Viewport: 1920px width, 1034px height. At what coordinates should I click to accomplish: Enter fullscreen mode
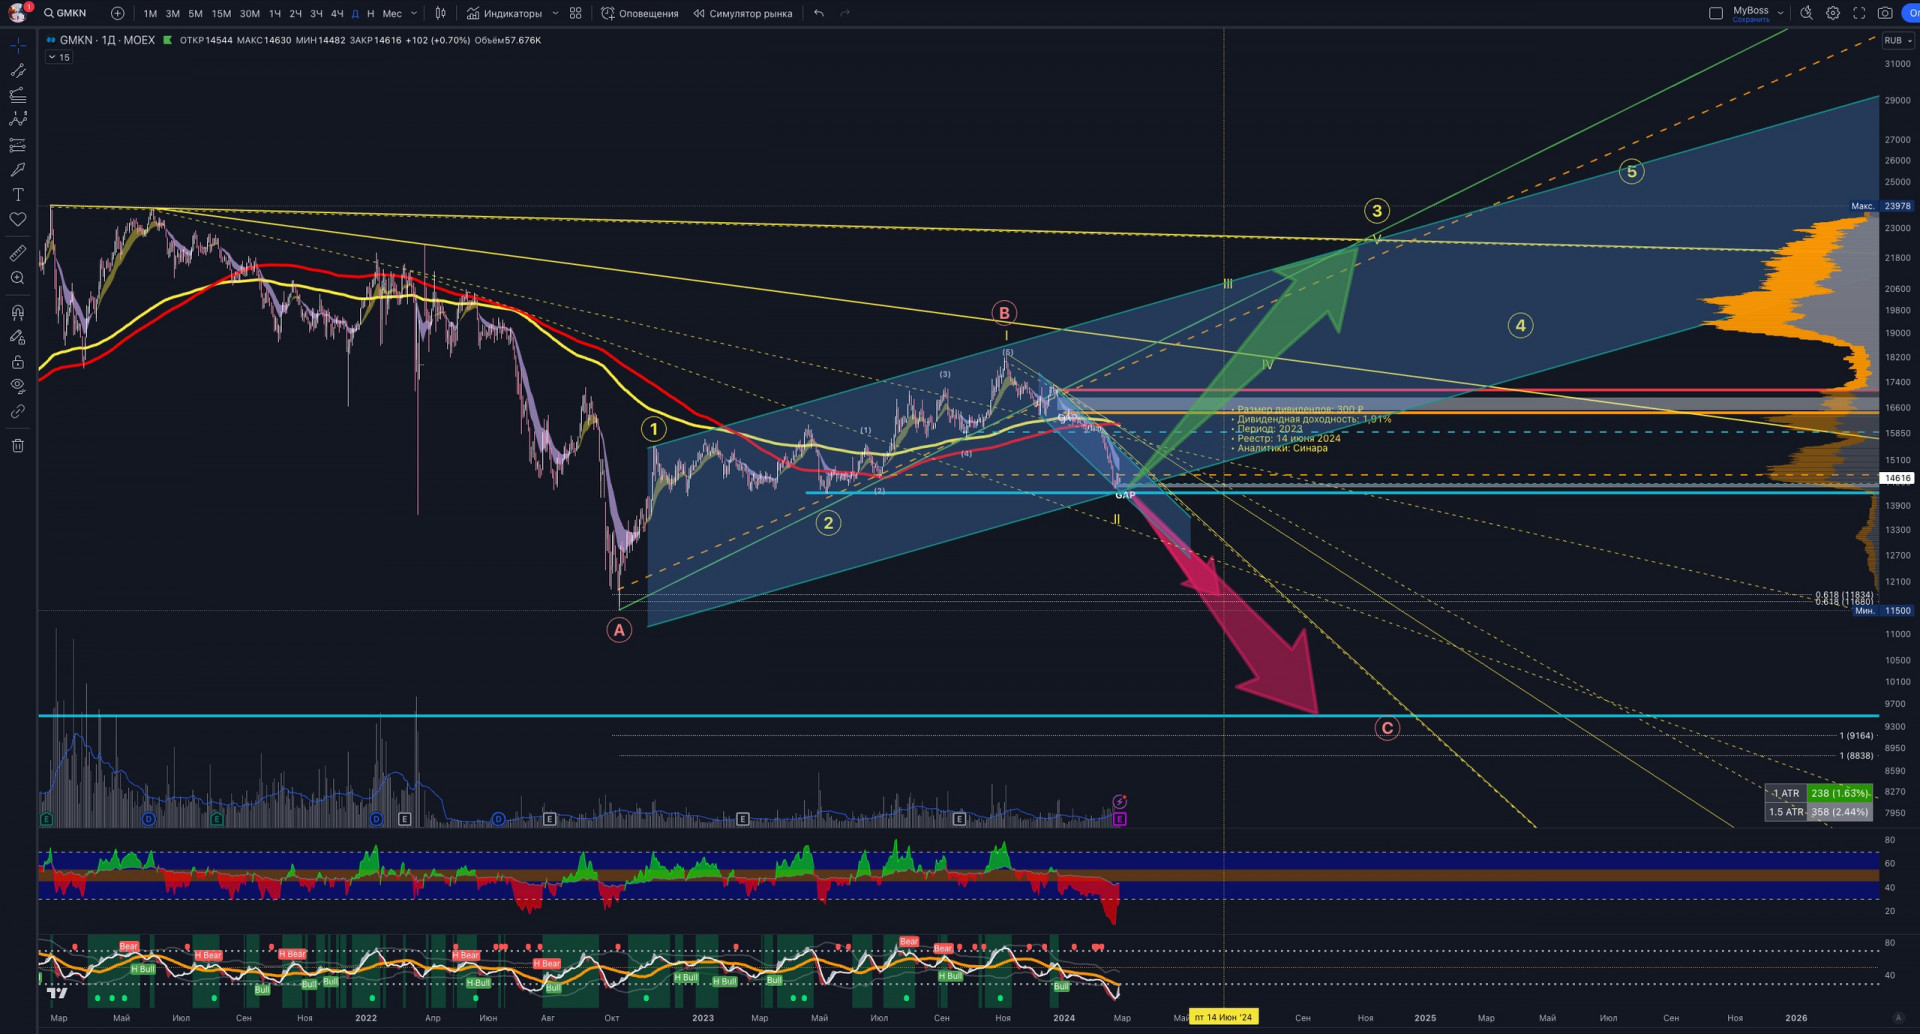click(x=1859, y=13)
